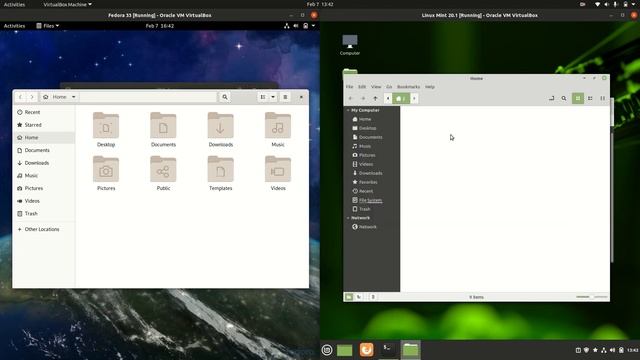
Task: Select the Videos folder icon in grid
Action: (x=278, y=169)
